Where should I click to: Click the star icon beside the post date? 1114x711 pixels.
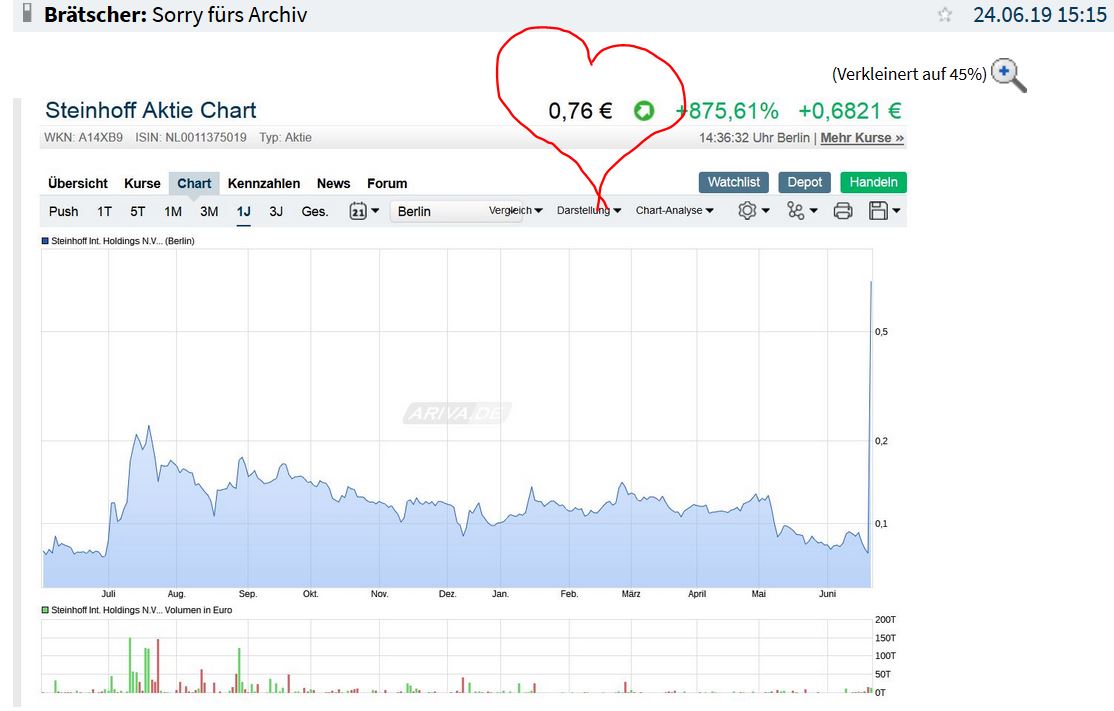click(944, 14)
